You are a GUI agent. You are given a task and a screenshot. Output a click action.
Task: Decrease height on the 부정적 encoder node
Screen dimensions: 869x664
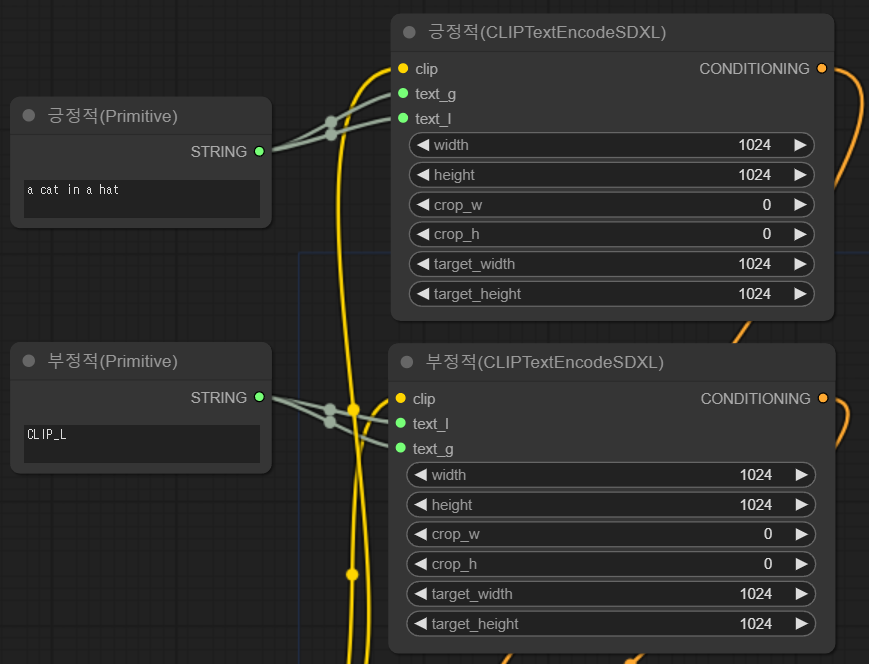pos(421,504)
